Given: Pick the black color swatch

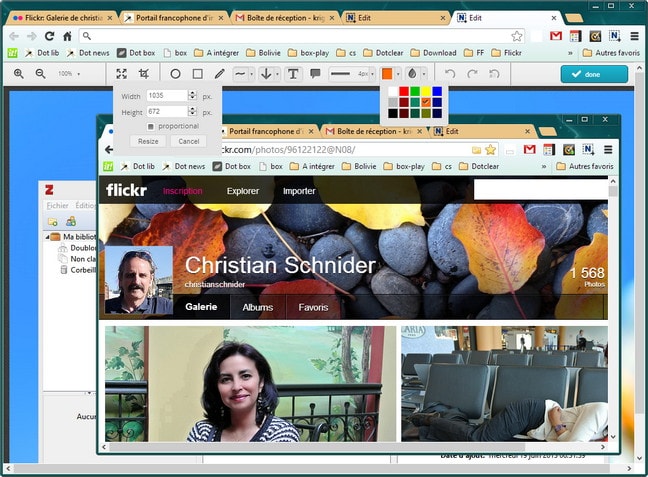Looking at the screenshot, I should click(x=393, y=113).
